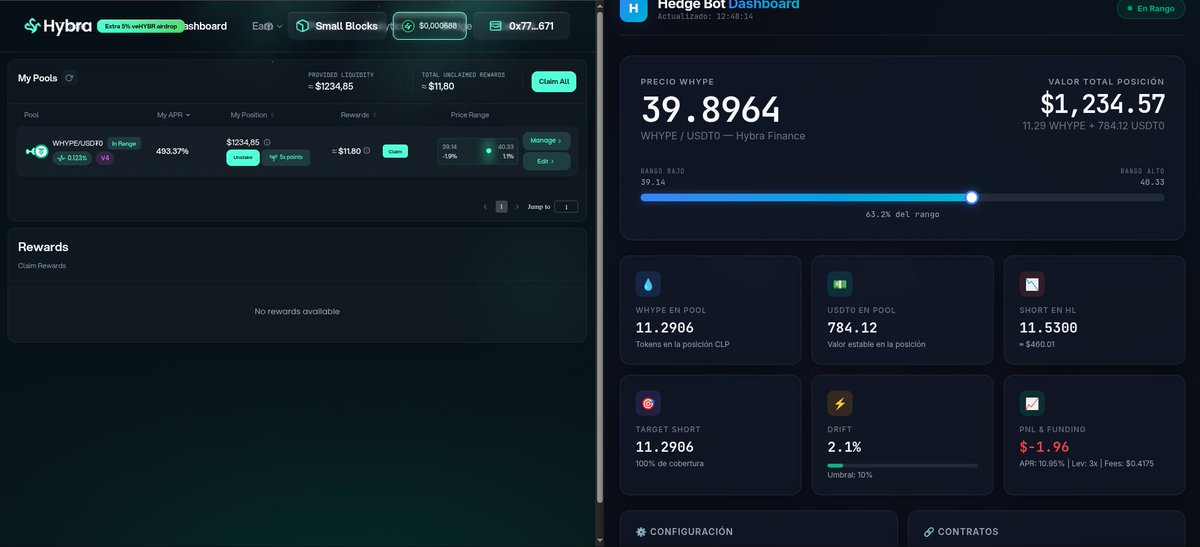
Task: Click the cube icon on Small Blocks button
Action: (302, 26)
